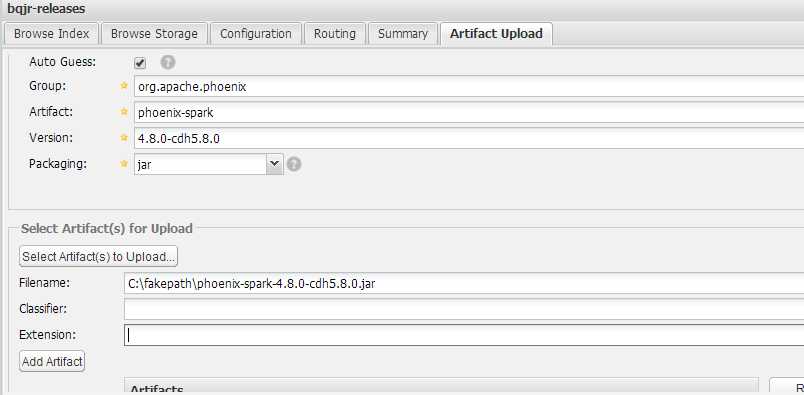This screenshot has height=395, width=804.
Task: Open the Packaging dropdown arrow
Action: pos(275,164)
